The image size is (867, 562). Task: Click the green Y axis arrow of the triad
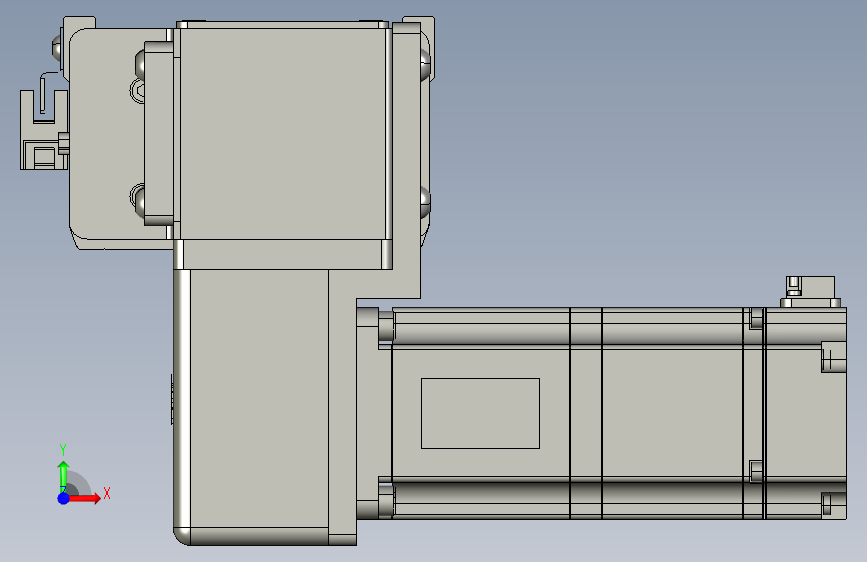[64, 476]
